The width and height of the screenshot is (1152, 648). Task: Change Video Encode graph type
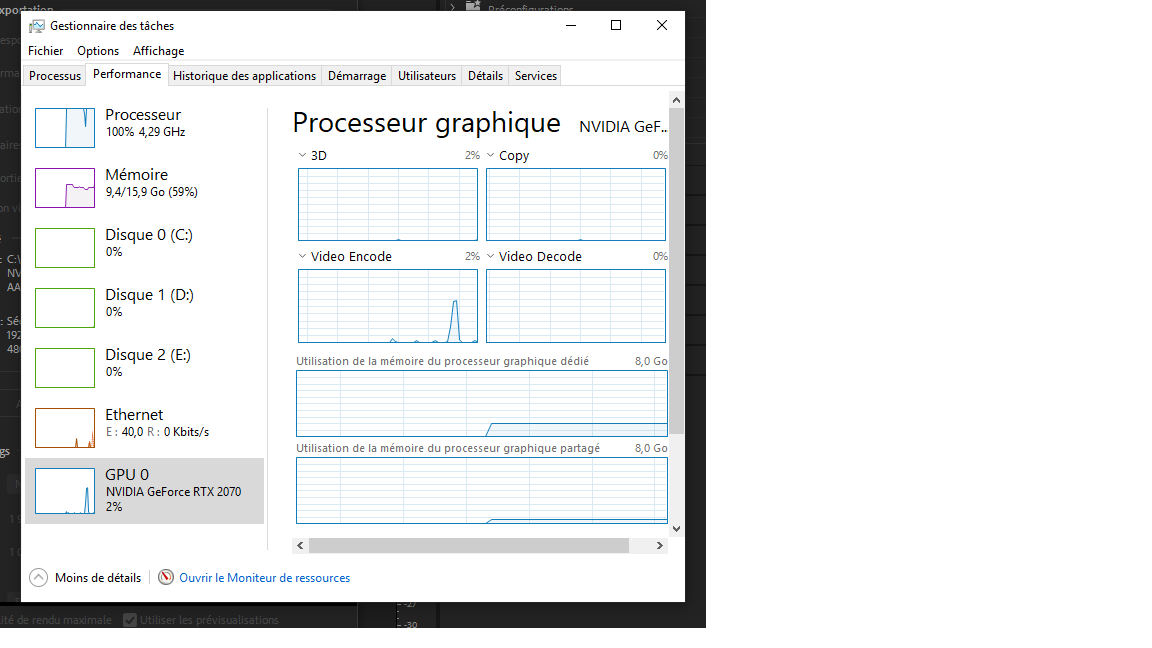pyautogui.click(x=301, y=256)
